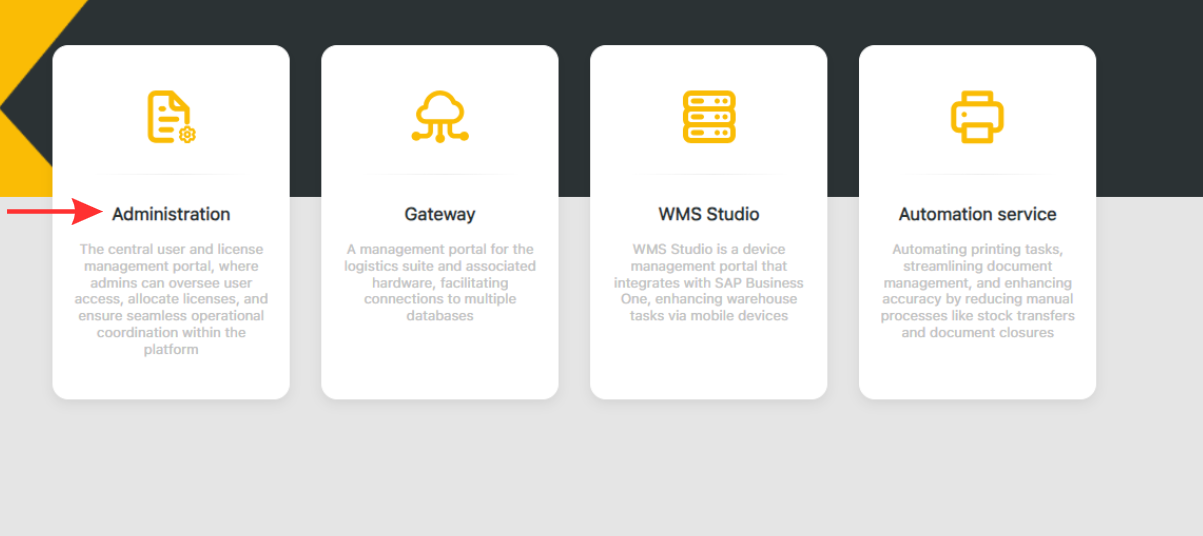The height and width of the screenshot is (536, 1203).
Task: Select the WMS Studio heading
Action: click(x=709, y=214)
